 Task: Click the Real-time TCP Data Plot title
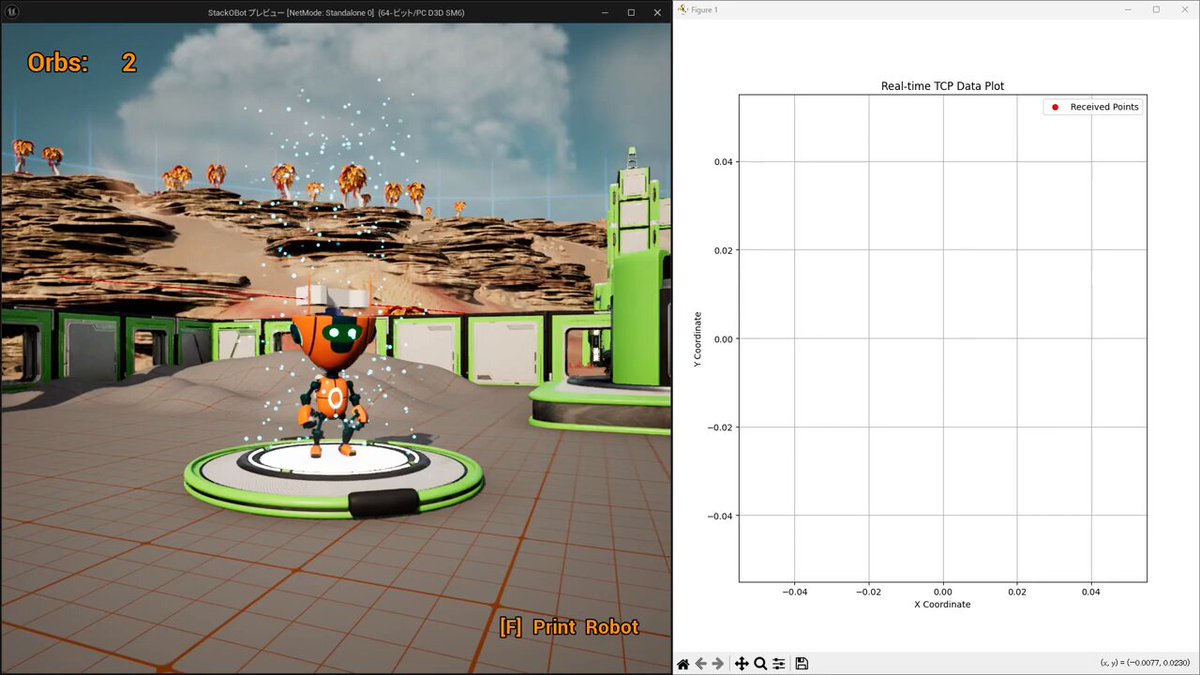point(943,86)
